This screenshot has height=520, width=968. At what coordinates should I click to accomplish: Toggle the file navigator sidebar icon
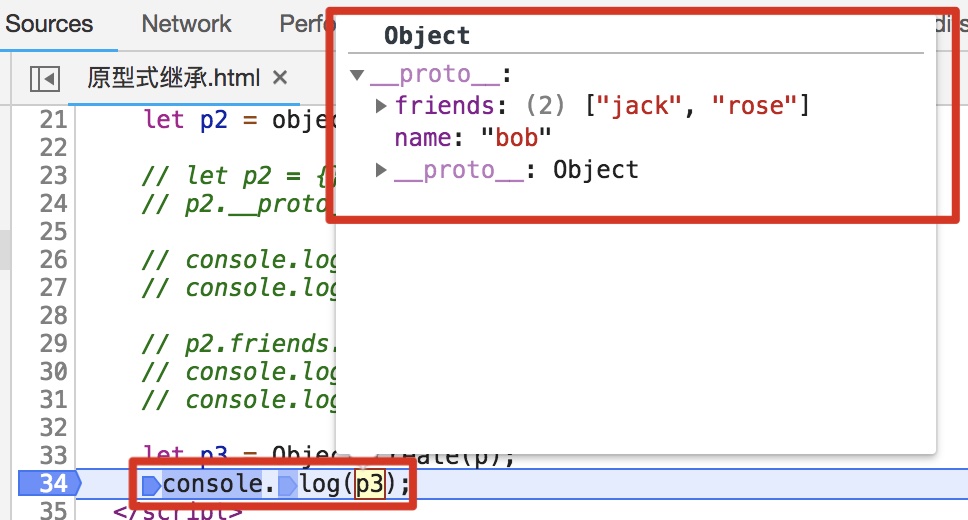click(x=44, y=79)
